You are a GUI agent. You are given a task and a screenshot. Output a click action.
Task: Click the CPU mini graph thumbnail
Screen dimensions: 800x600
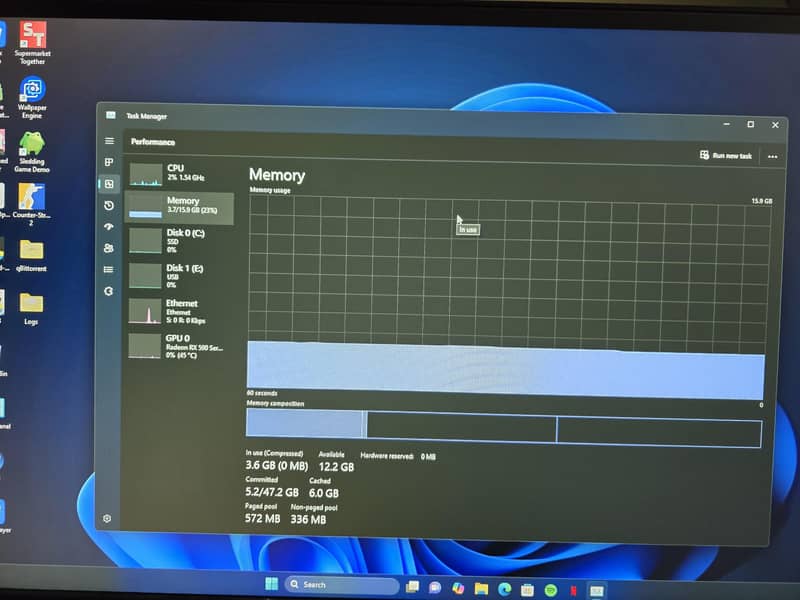pos(146,174)
